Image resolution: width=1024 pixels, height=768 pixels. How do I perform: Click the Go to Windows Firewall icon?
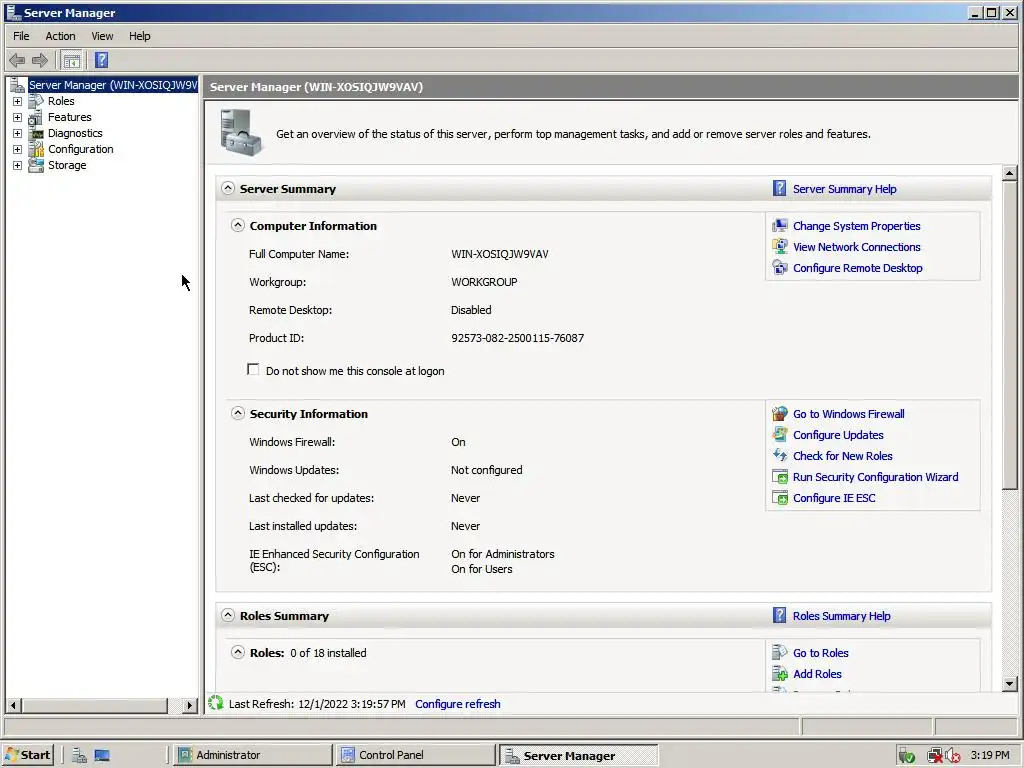780,414
